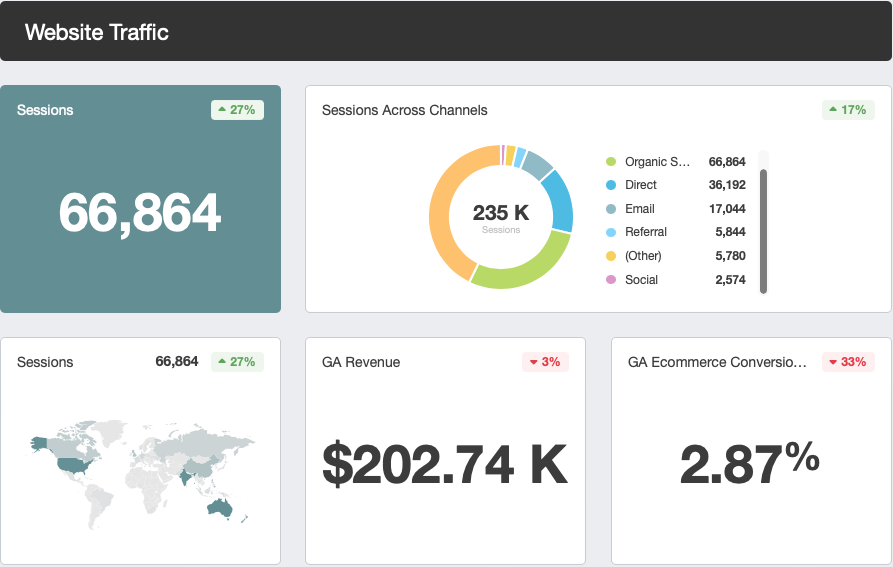Viewport: 893px width, 567px height.
Task: Click the 27% badge on teal Sessions card
Action: tap(237, 110)
